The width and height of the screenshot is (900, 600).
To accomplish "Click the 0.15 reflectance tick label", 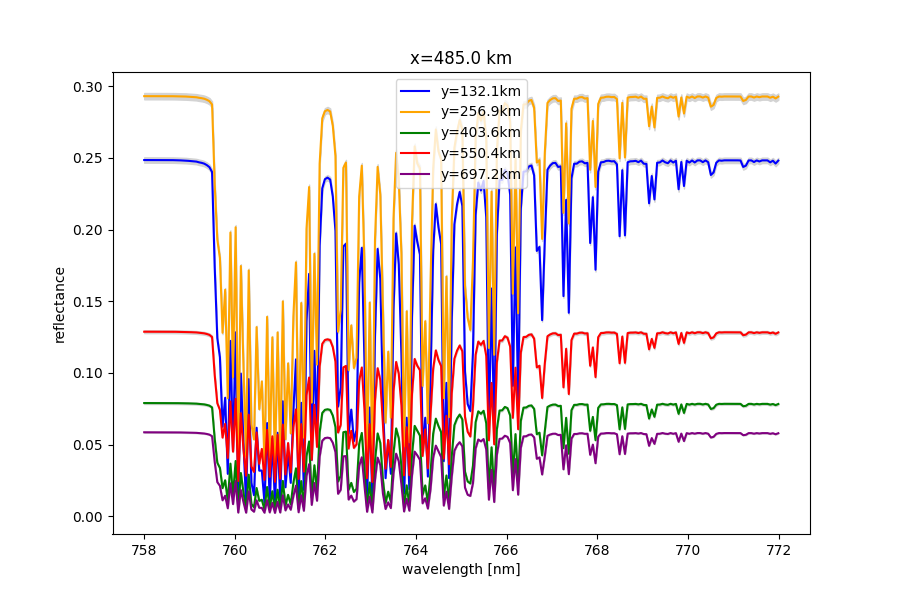I will pyautogui.click(x=87, y=302).
